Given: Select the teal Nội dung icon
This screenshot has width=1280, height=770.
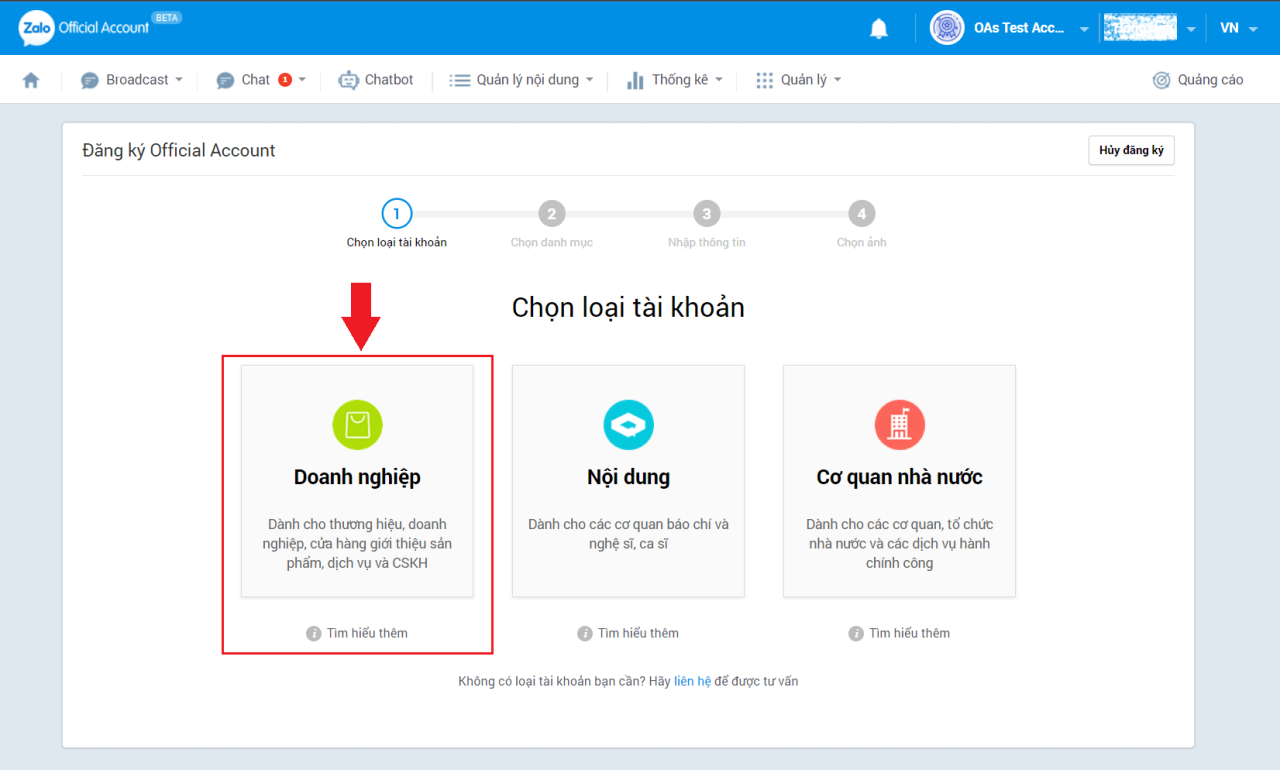Looking at the screenshot, I should pos(628,425).
